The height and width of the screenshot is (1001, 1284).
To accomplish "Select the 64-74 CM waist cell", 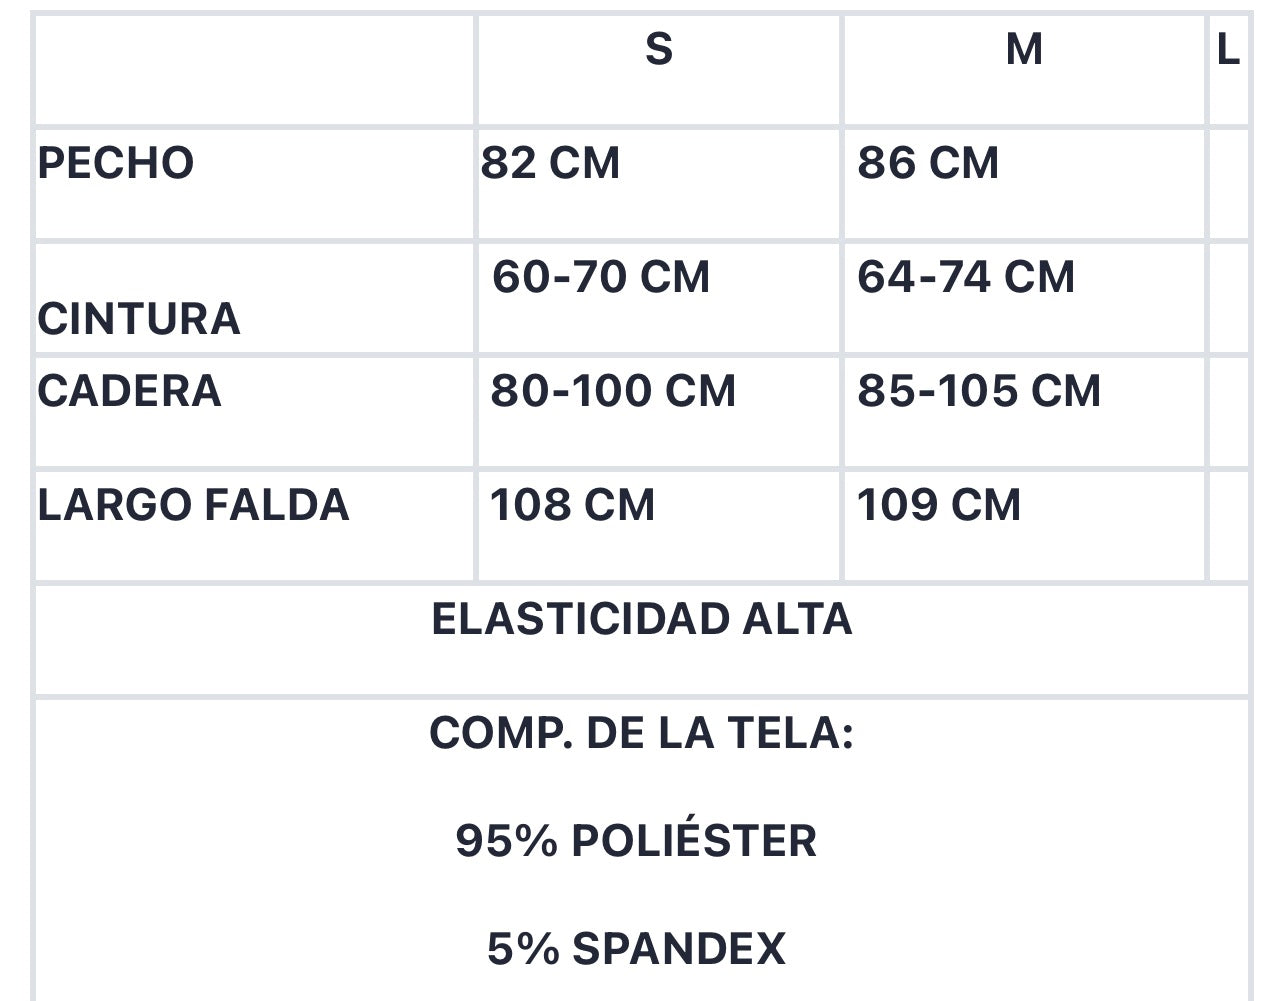I will click(x=1024, y=298).
